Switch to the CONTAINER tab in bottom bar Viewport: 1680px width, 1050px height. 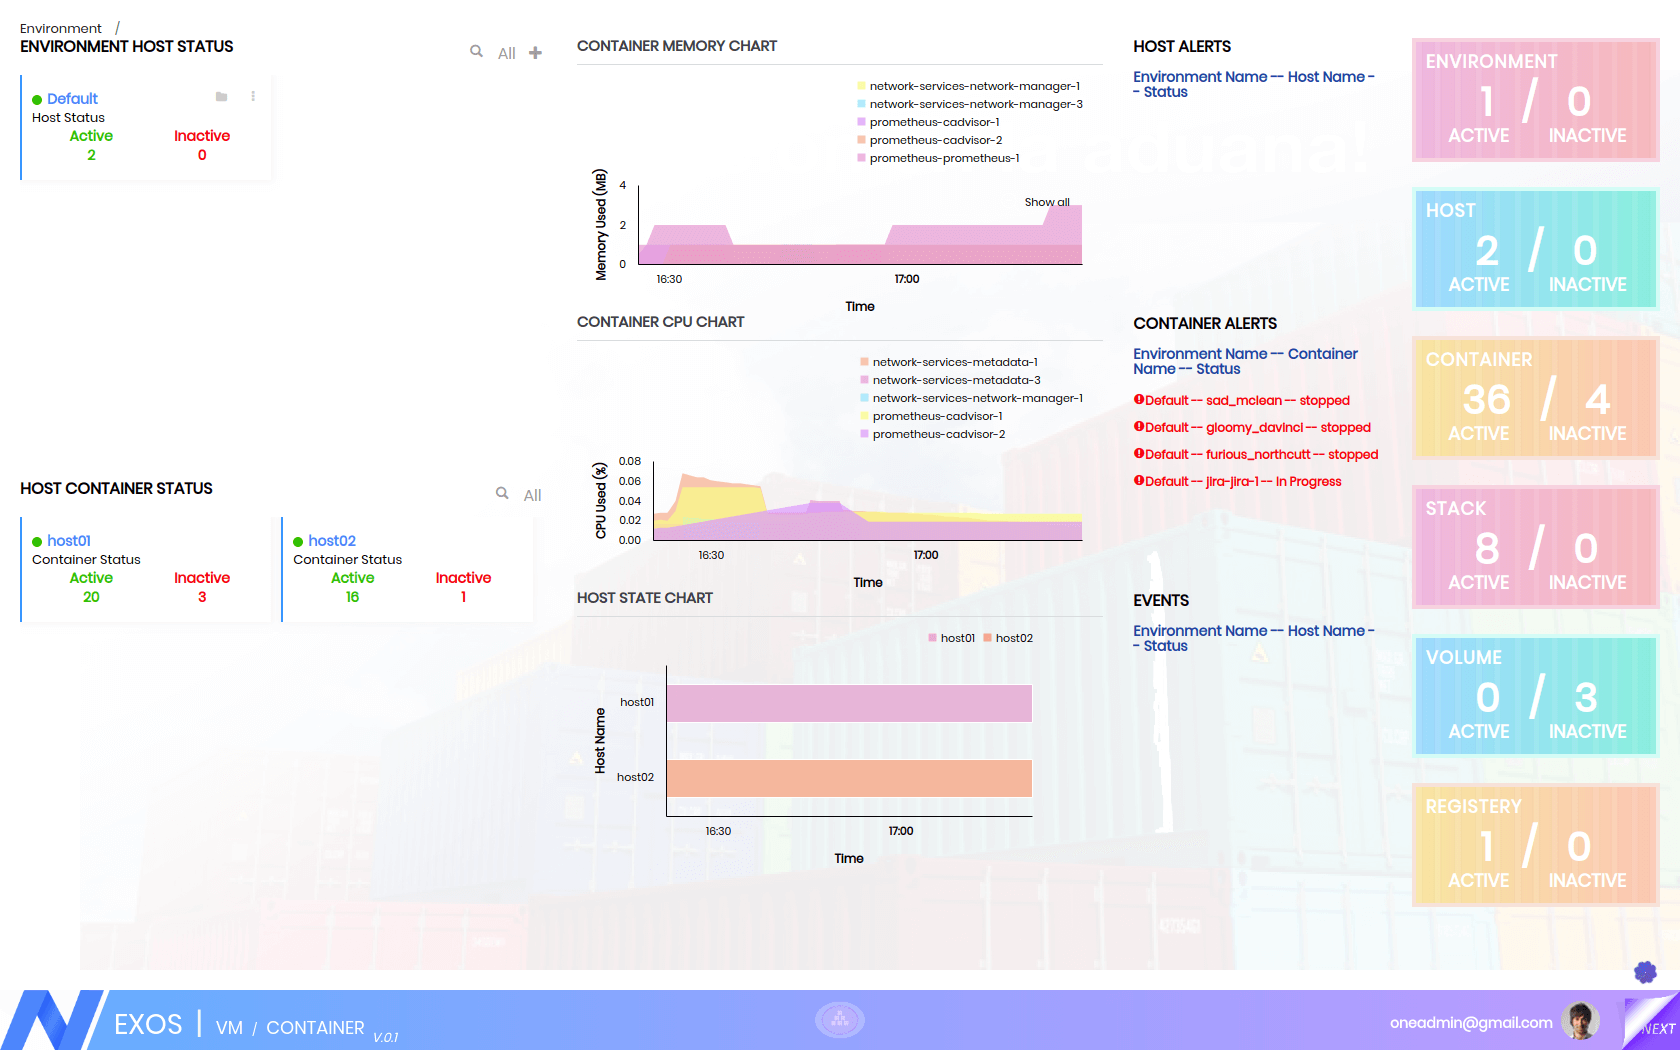tap(315, 1028)
